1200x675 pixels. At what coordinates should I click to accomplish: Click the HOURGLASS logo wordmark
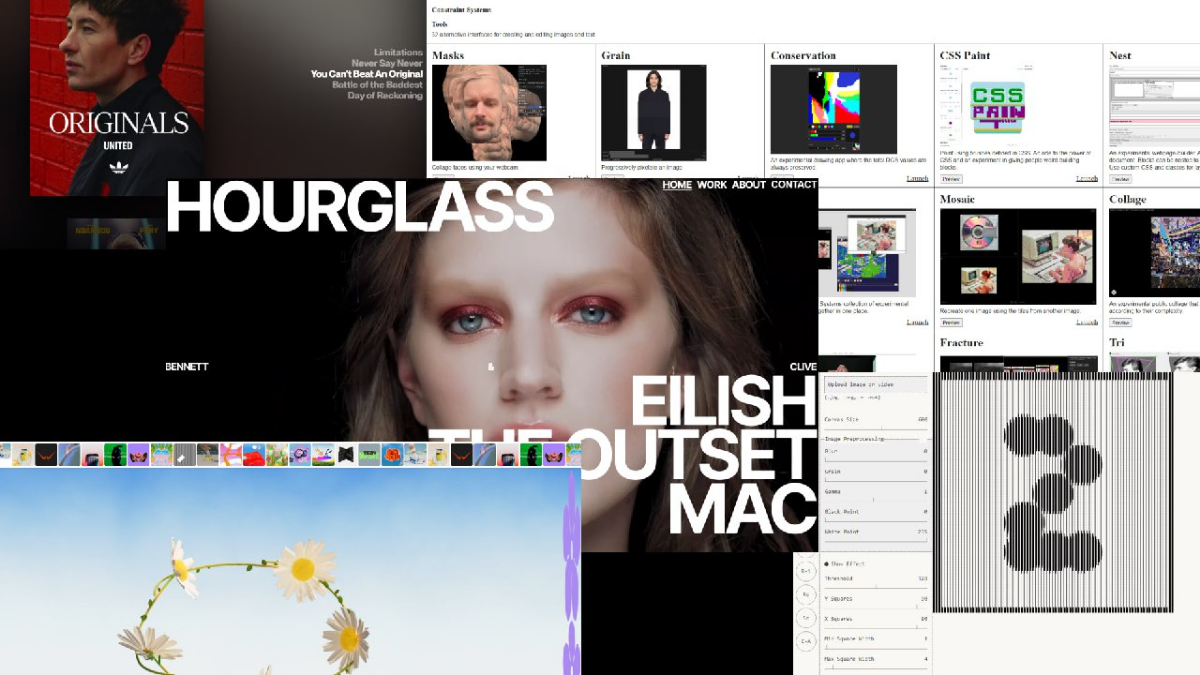[360, 207]
